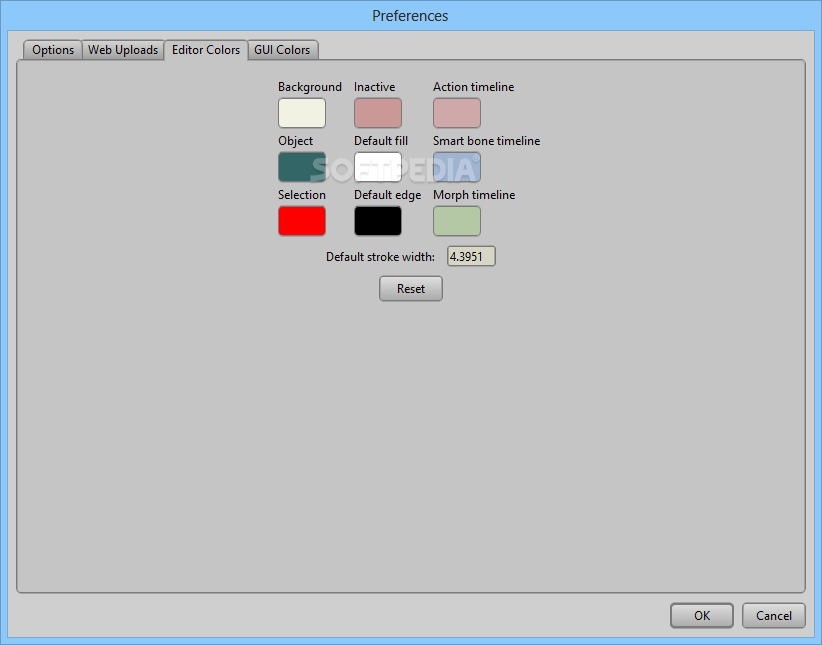This screenshot has width=822, height=645.
Task: Click the Background color swatch
Action: [302, 113]
